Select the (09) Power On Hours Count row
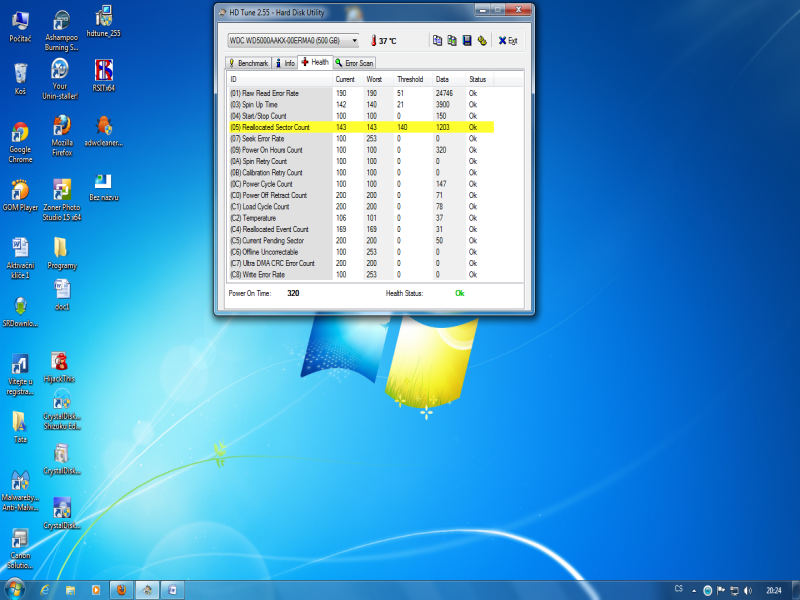This screenshot has width=800, height=600. pyautogui.click(x=361, y=150)
